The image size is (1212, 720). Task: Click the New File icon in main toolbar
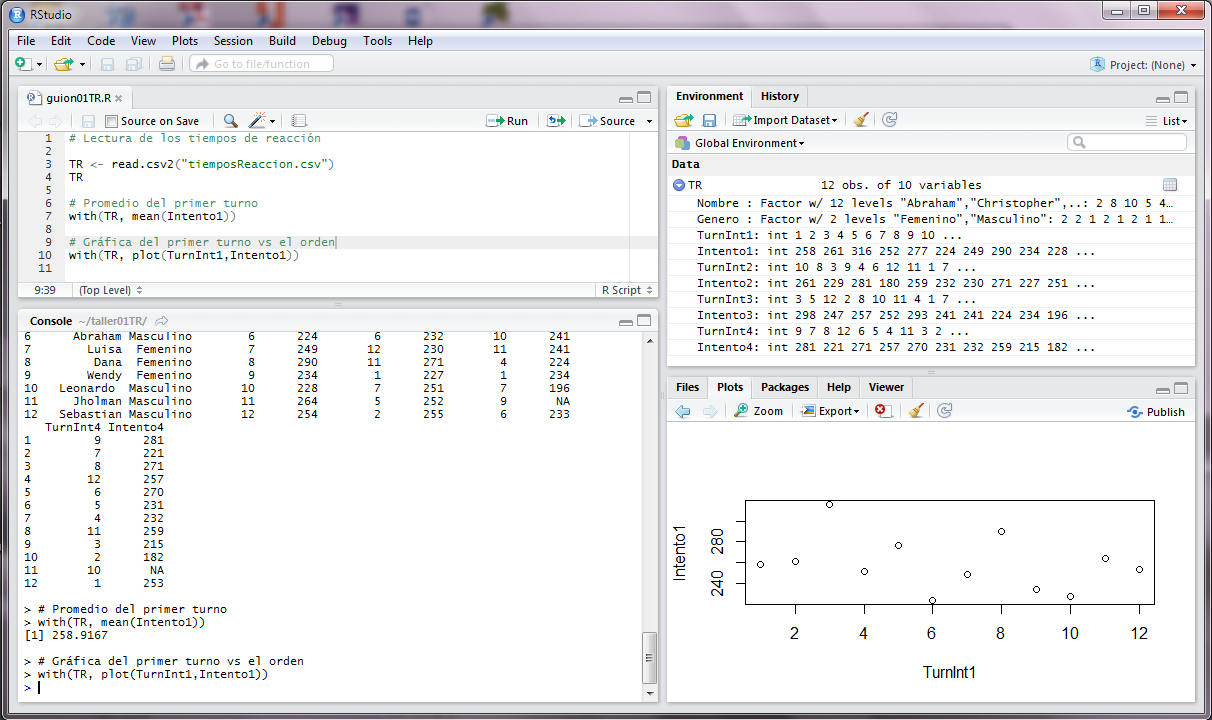click(x=23, y=64)
